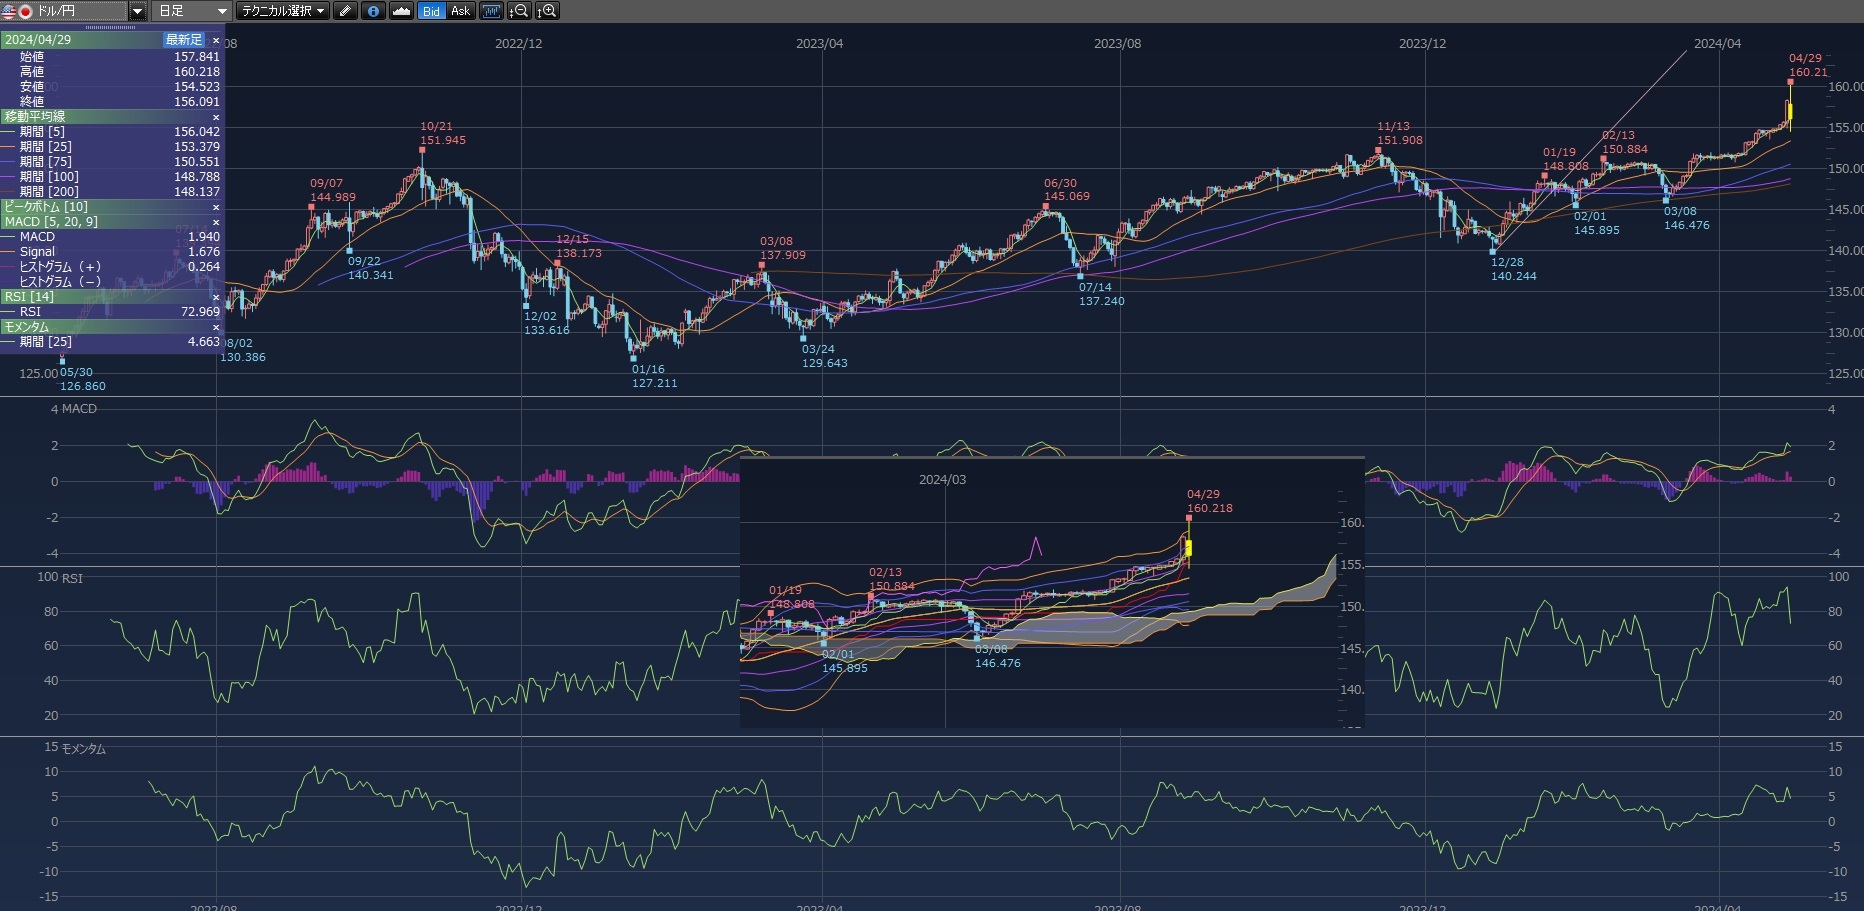Click the mountain area chart icon
Screen dimensions: 1864x911
tap(401, 11)
